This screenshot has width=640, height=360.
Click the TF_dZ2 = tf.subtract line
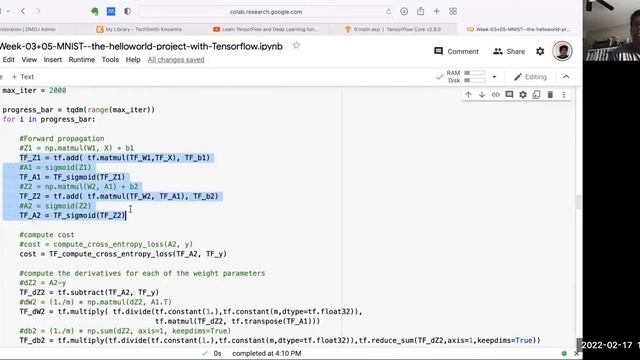click(89, 292)
